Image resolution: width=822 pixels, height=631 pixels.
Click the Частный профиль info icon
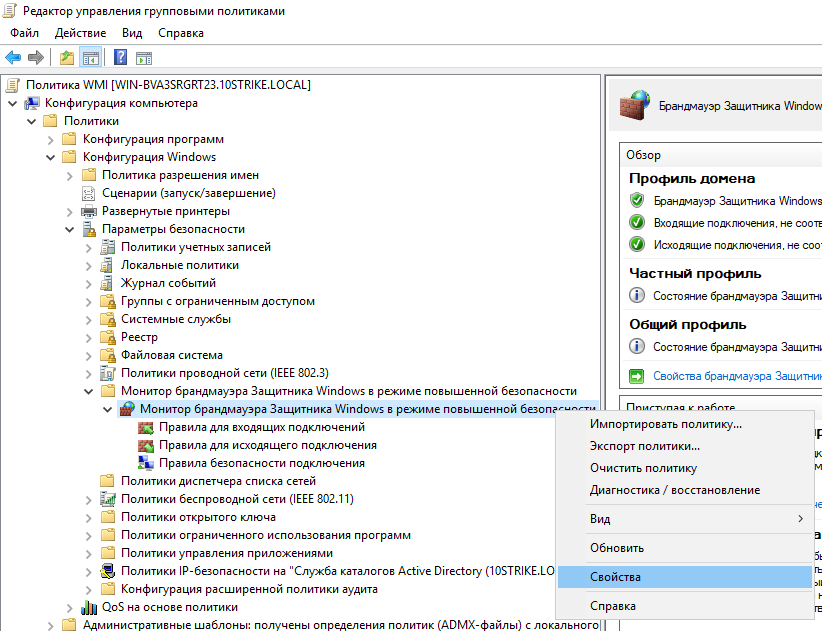click(x=636, y=296)
